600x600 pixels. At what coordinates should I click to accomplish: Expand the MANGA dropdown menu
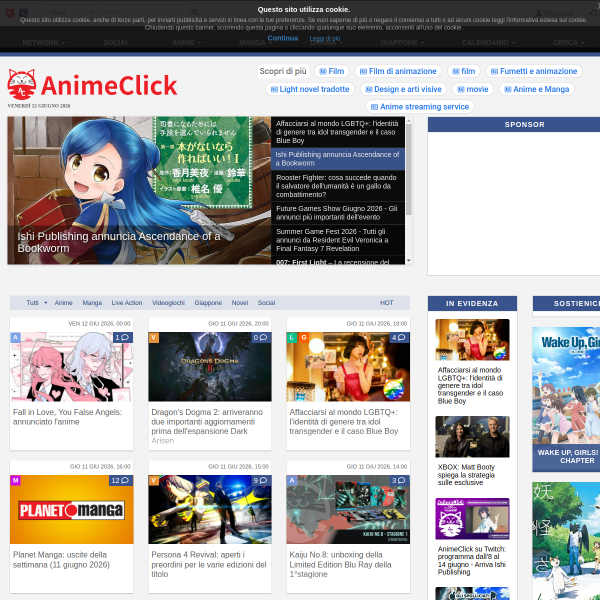point(255,42)
